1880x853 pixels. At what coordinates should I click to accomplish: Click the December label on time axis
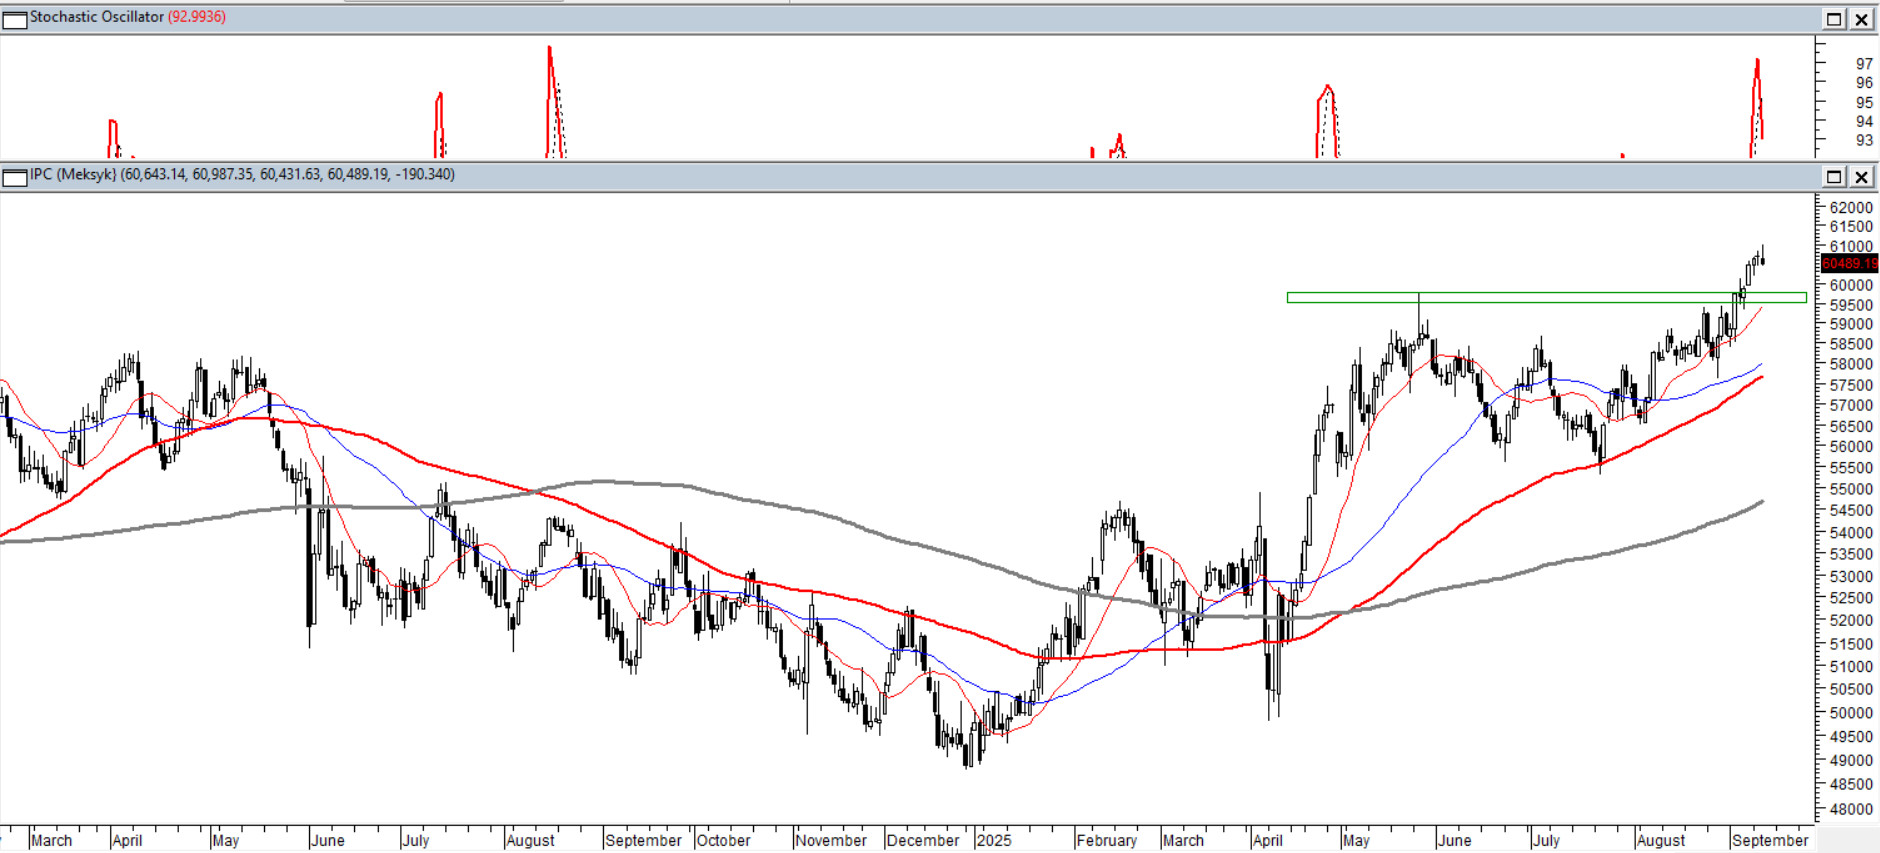pos(922,840)
